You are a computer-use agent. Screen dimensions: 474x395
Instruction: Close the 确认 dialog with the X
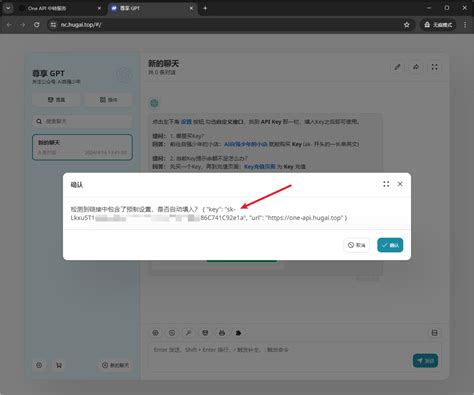click(x=400, y=184)
